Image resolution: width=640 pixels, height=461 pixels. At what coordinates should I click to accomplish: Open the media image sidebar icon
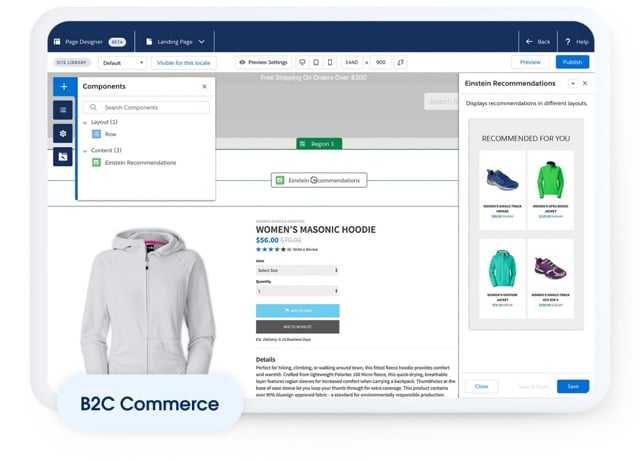click(x=63, y=157)
